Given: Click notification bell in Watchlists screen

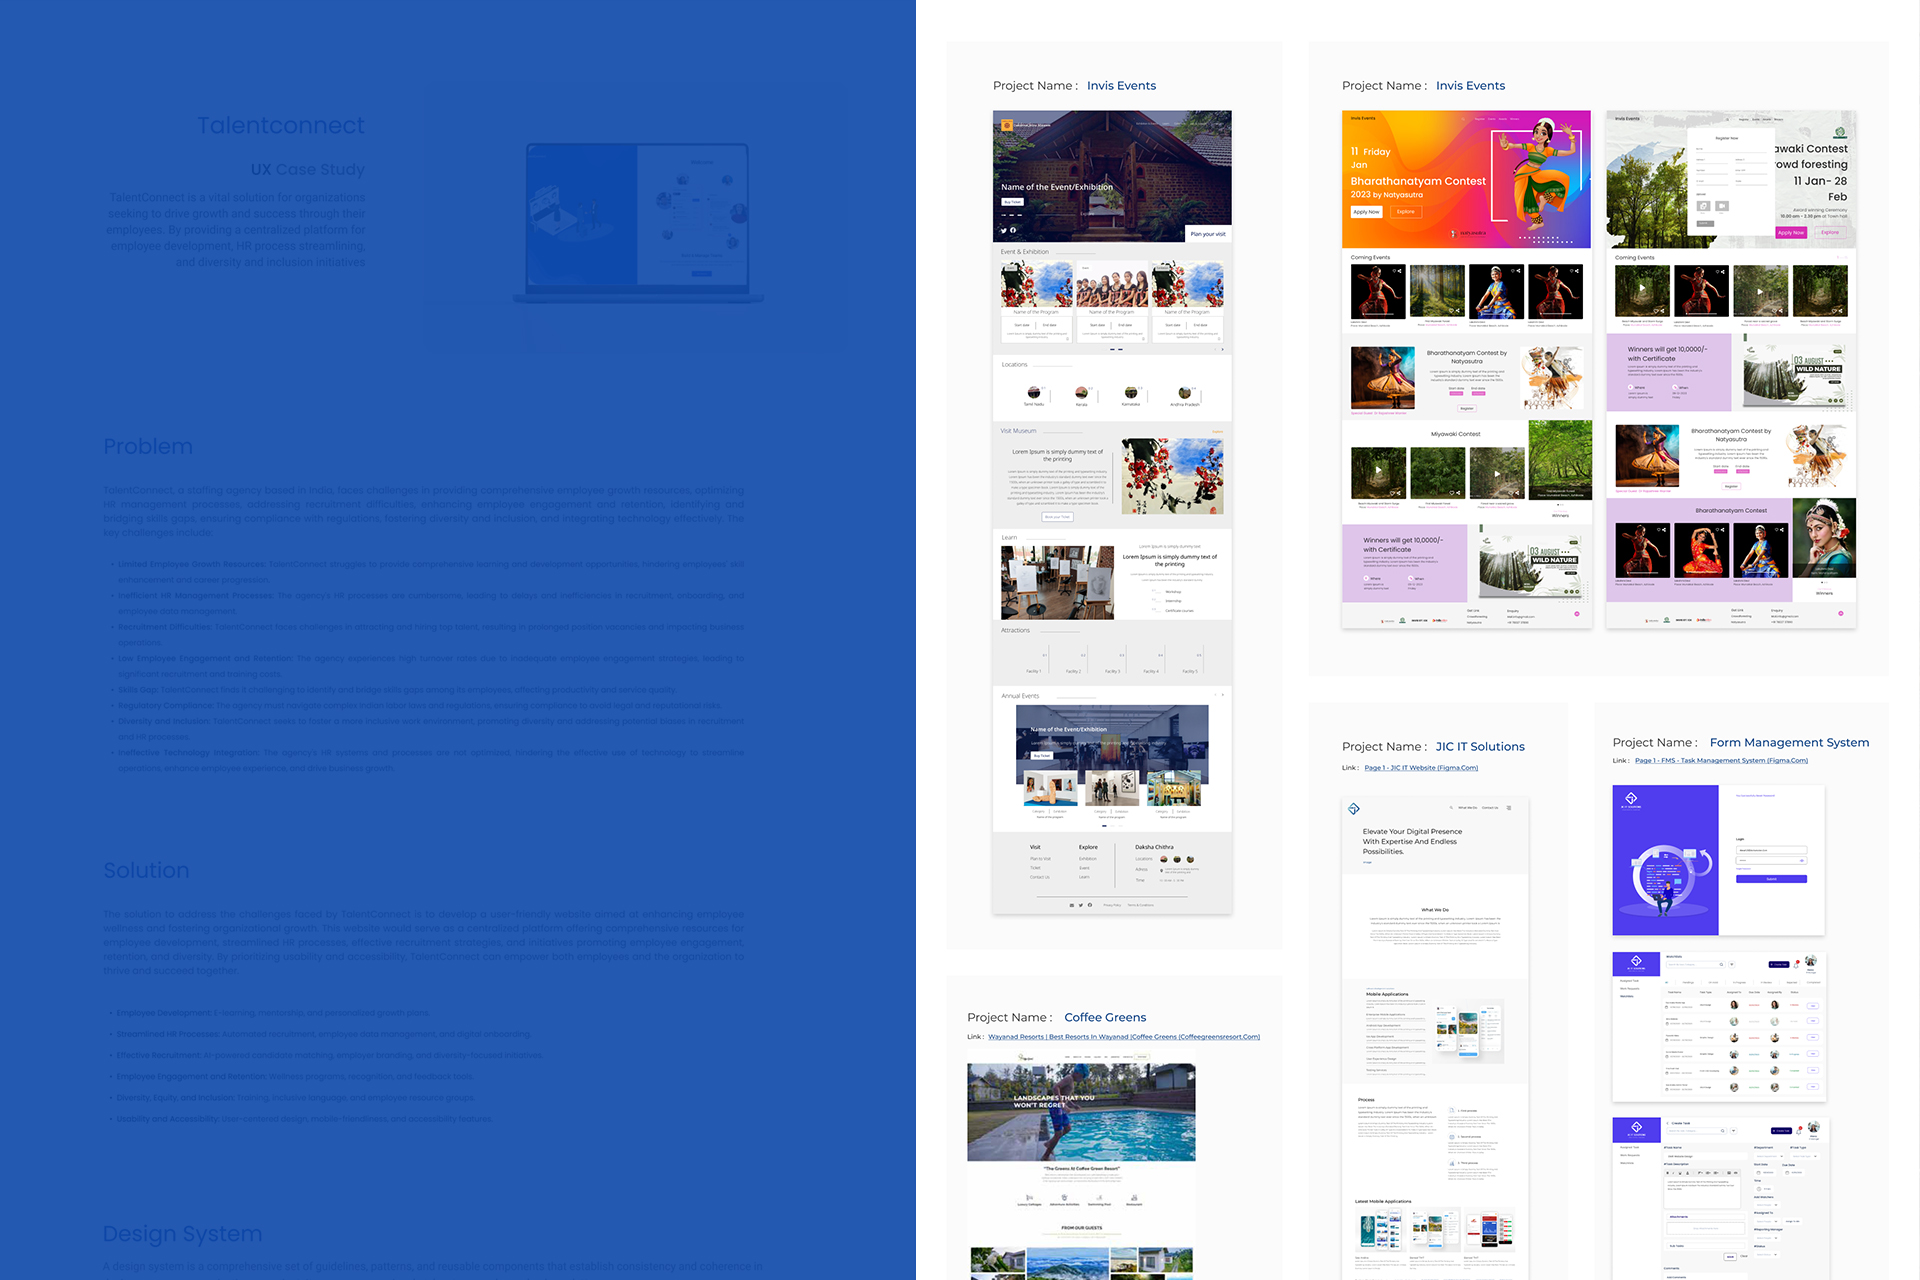Looking at the screenshot, I should click(1796, 964).
